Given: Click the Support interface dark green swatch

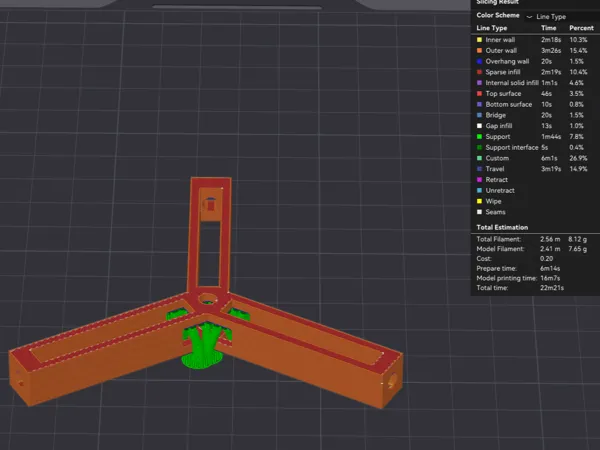Looking at the screenshot, I should [479, 147].
